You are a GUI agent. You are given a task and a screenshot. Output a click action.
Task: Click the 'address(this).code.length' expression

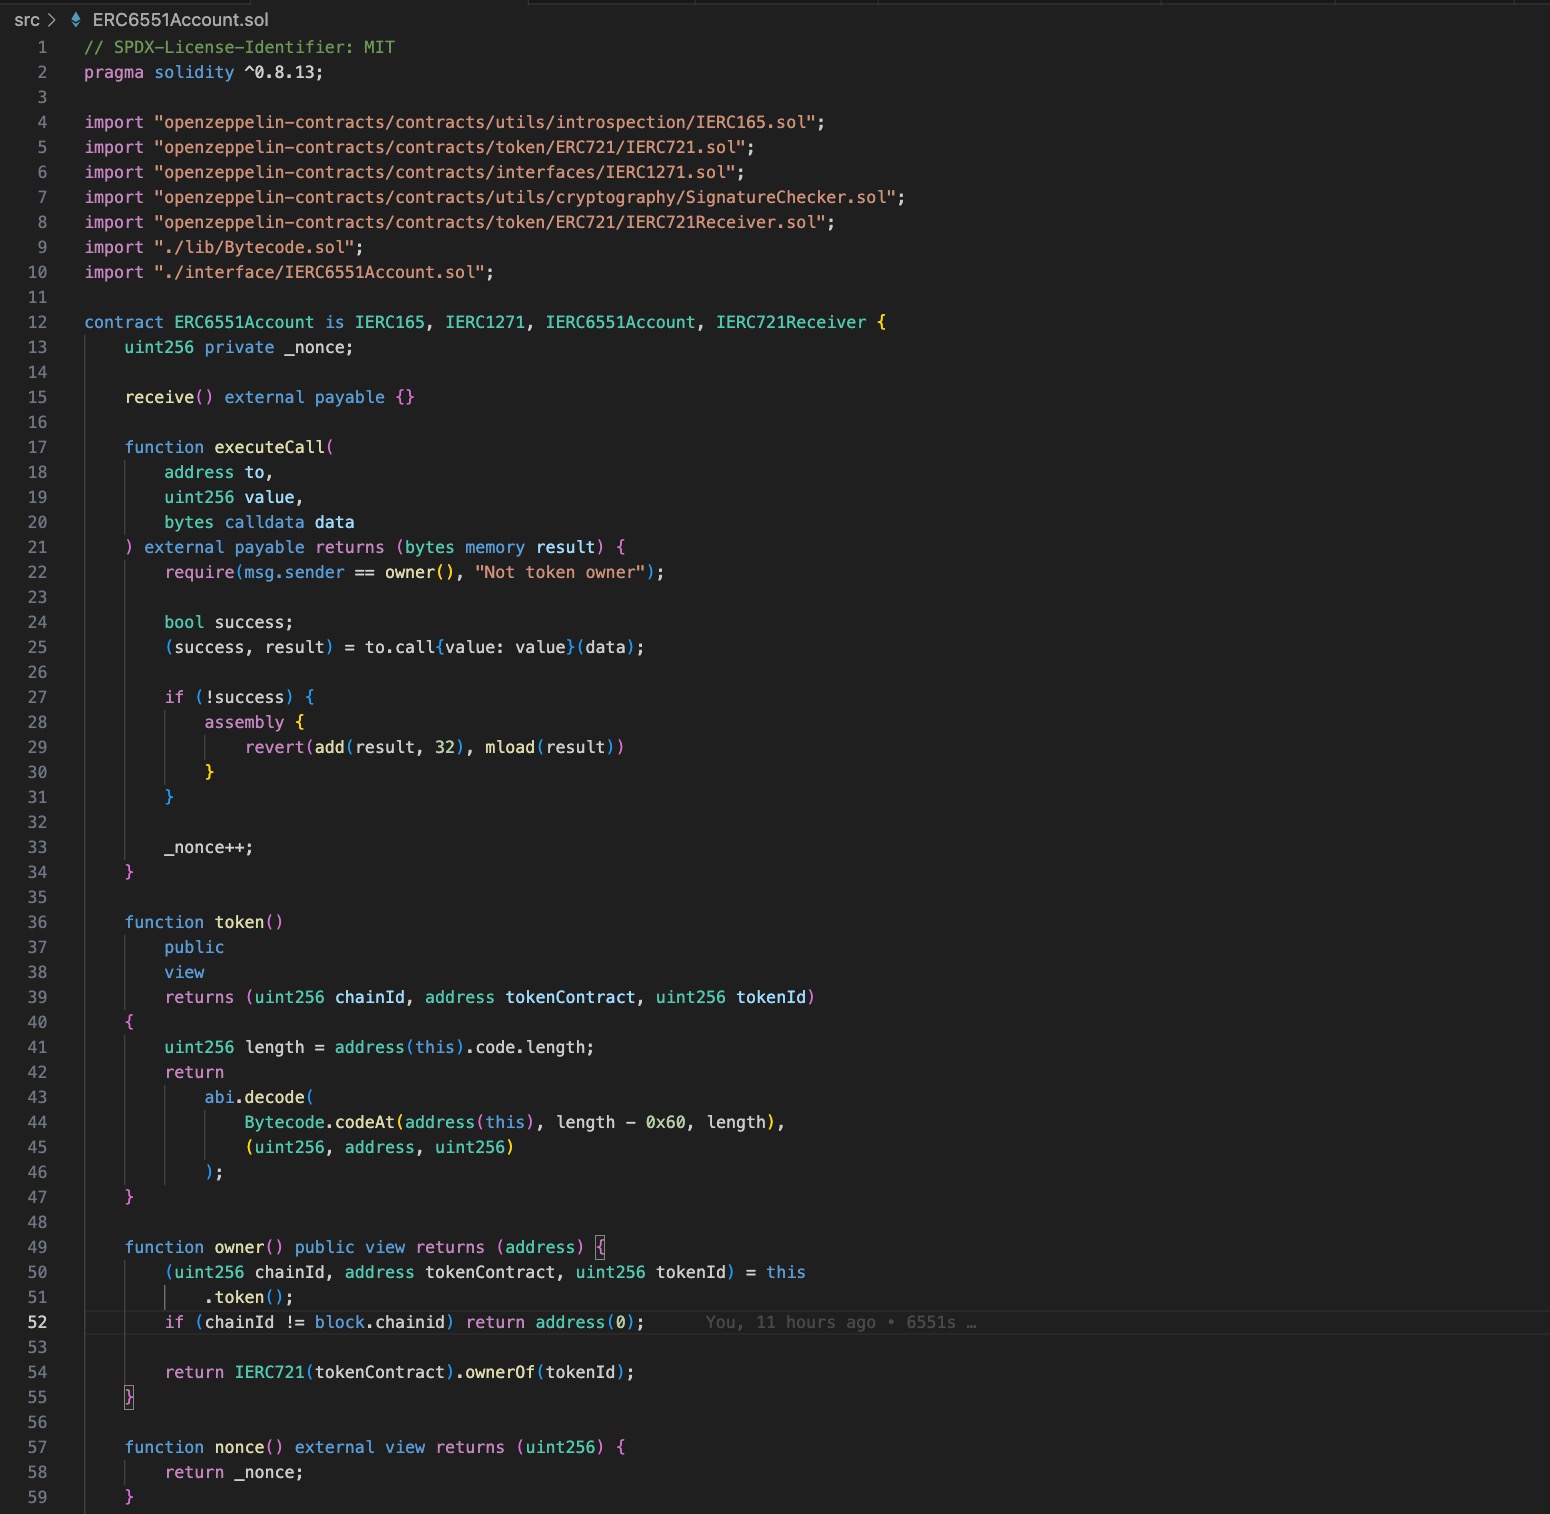point(459,1047)
